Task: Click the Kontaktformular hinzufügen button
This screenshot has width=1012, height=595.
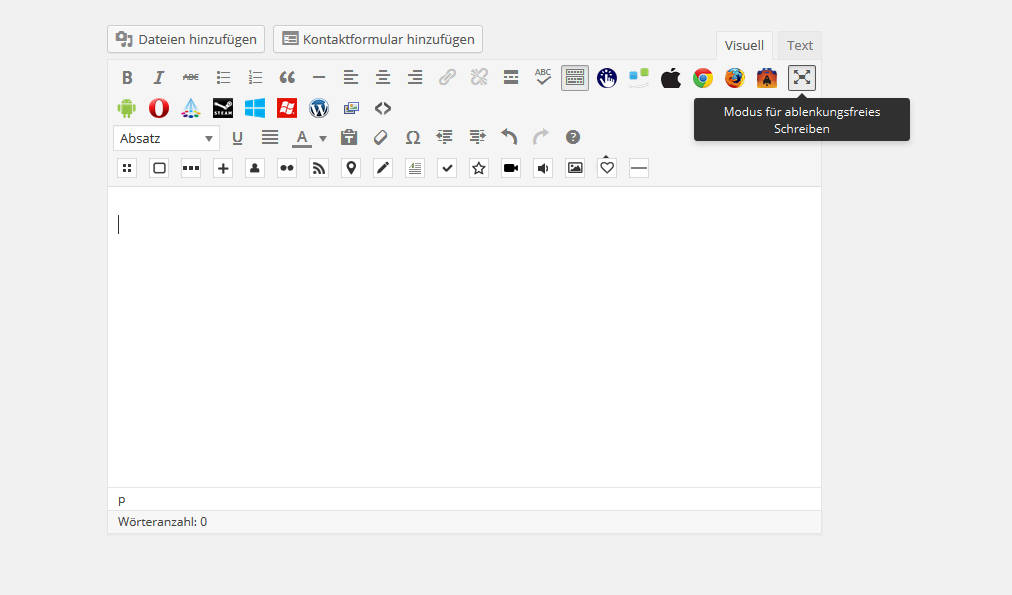Action: tap(378, 39)
